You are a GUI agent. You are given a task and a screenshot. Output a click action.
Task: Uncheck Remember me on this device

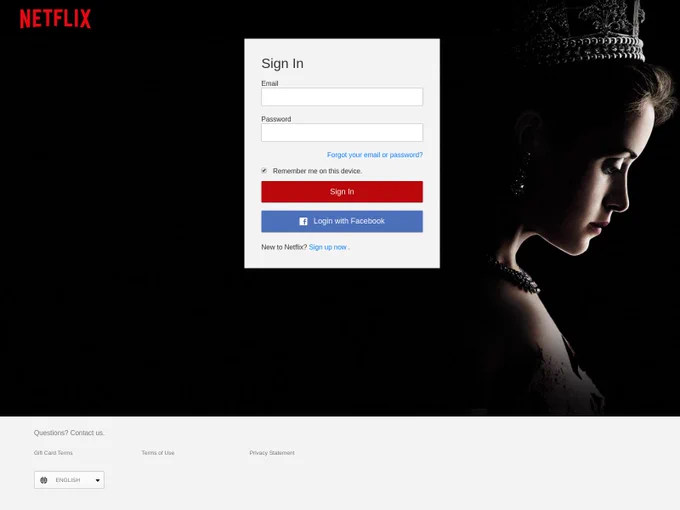coord(264,170)
